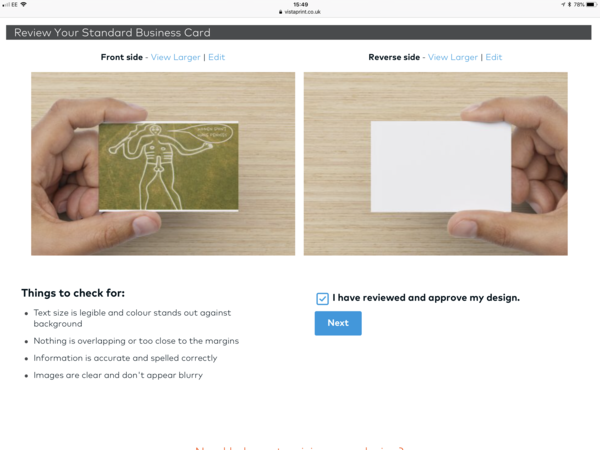600x450 pixels.
Task: Click the blue Next button
Action: coord(338,323)
